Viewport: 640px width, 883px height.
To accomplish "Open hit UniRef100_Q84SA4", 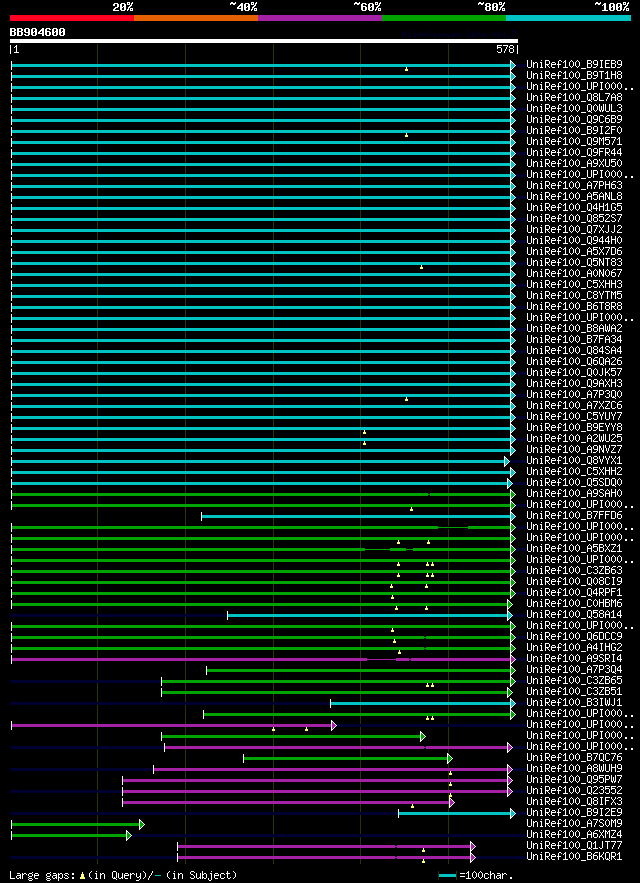I will (574, 350).
